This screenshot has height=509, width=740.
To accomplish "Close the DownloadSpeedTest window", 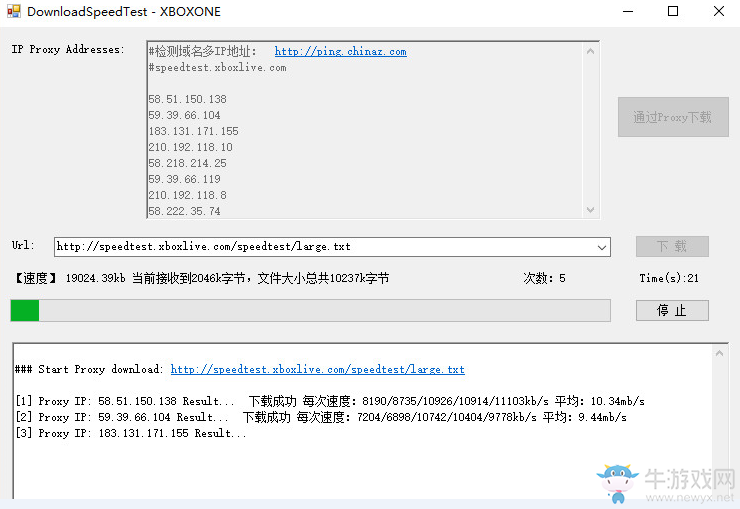I will pyautogui.click(x=719, y=11).
